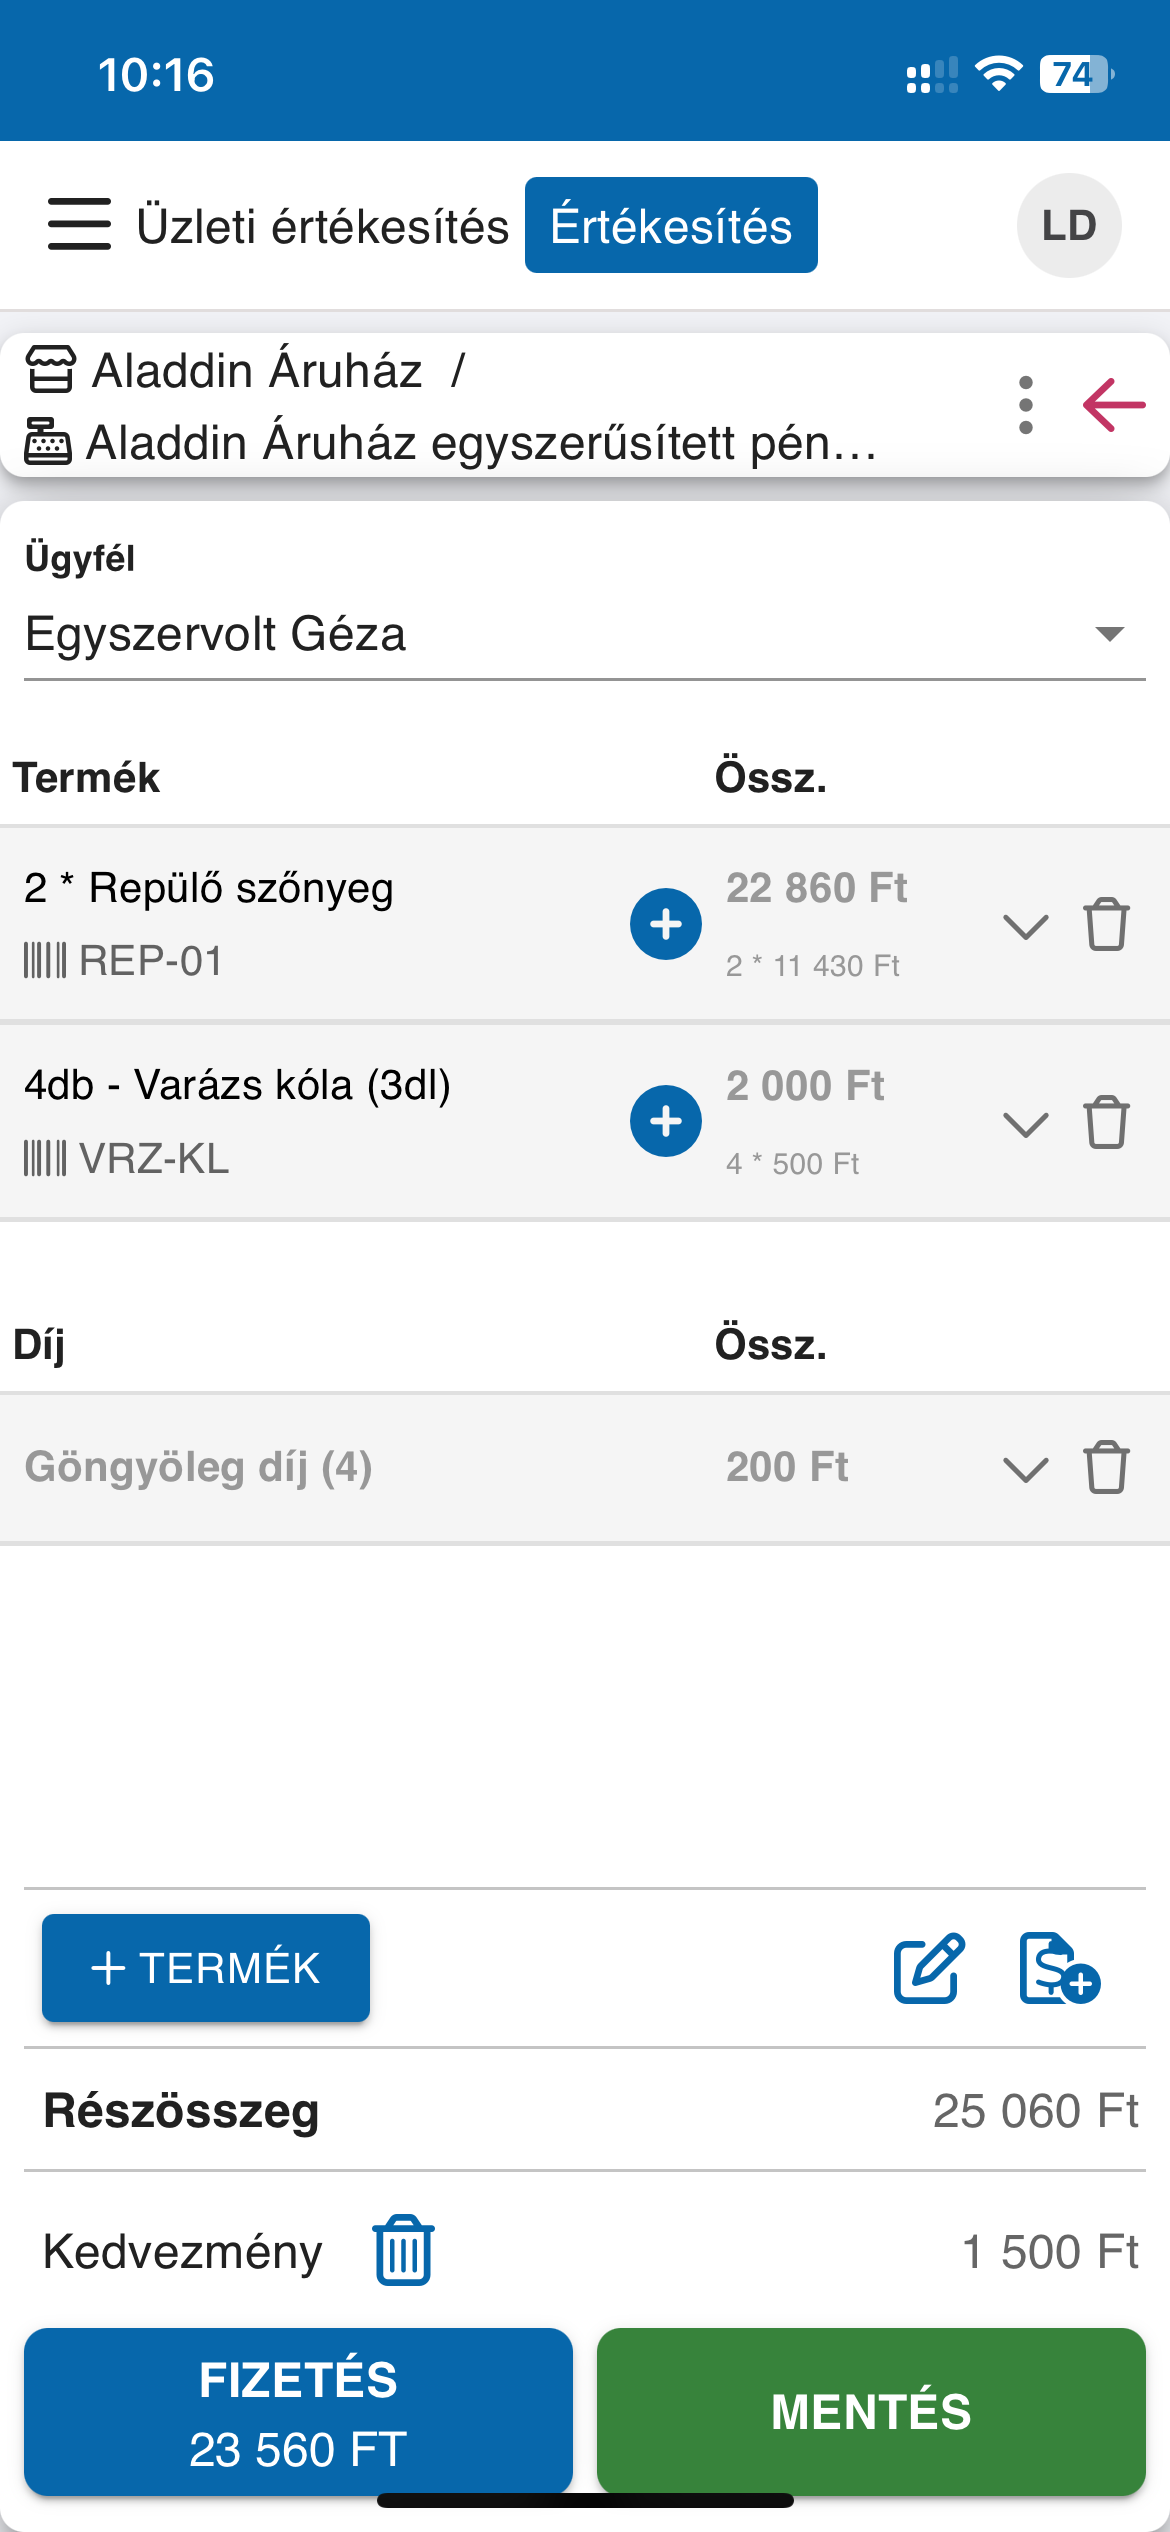Delete the Göngyöleg díj fee
The height and width of the screenshot is (2532, 1170).
click(x=1106, y=1467)
